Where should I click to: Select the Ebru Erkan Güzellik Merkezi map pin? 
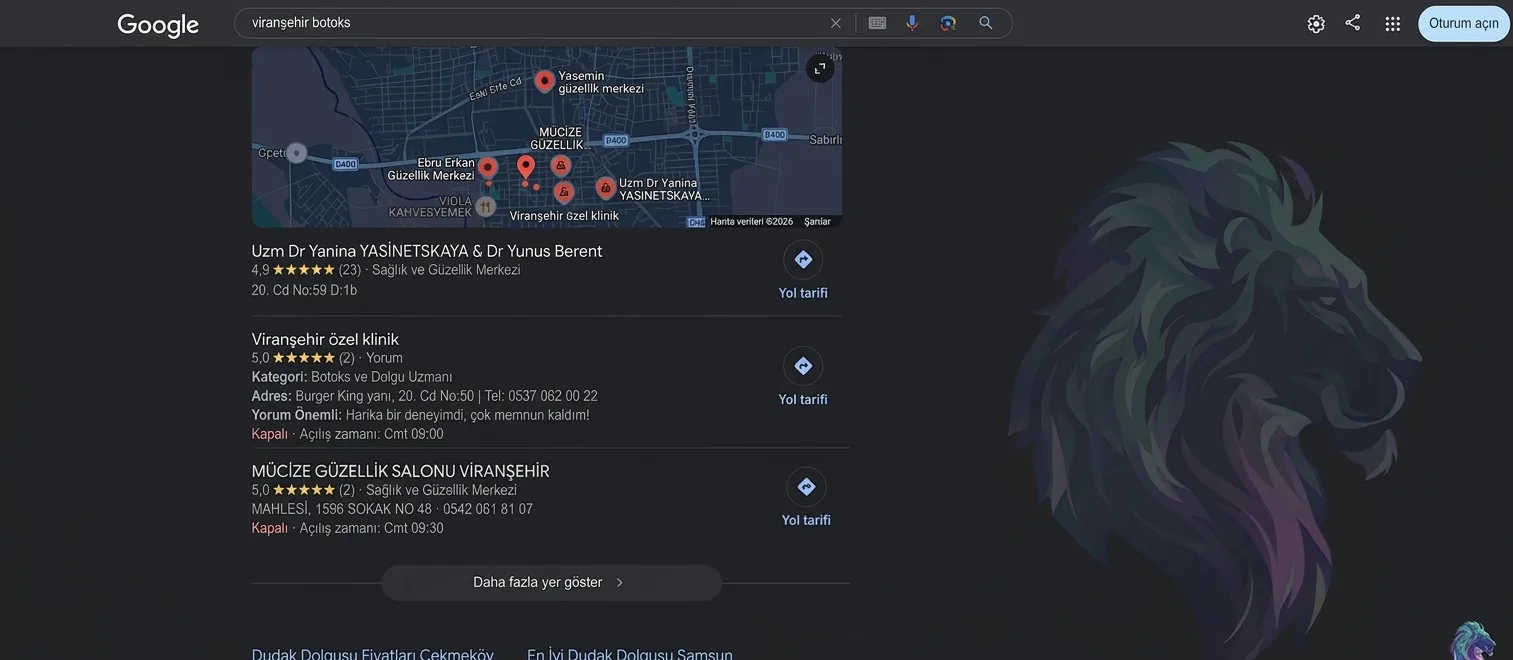tap(488, 168)
